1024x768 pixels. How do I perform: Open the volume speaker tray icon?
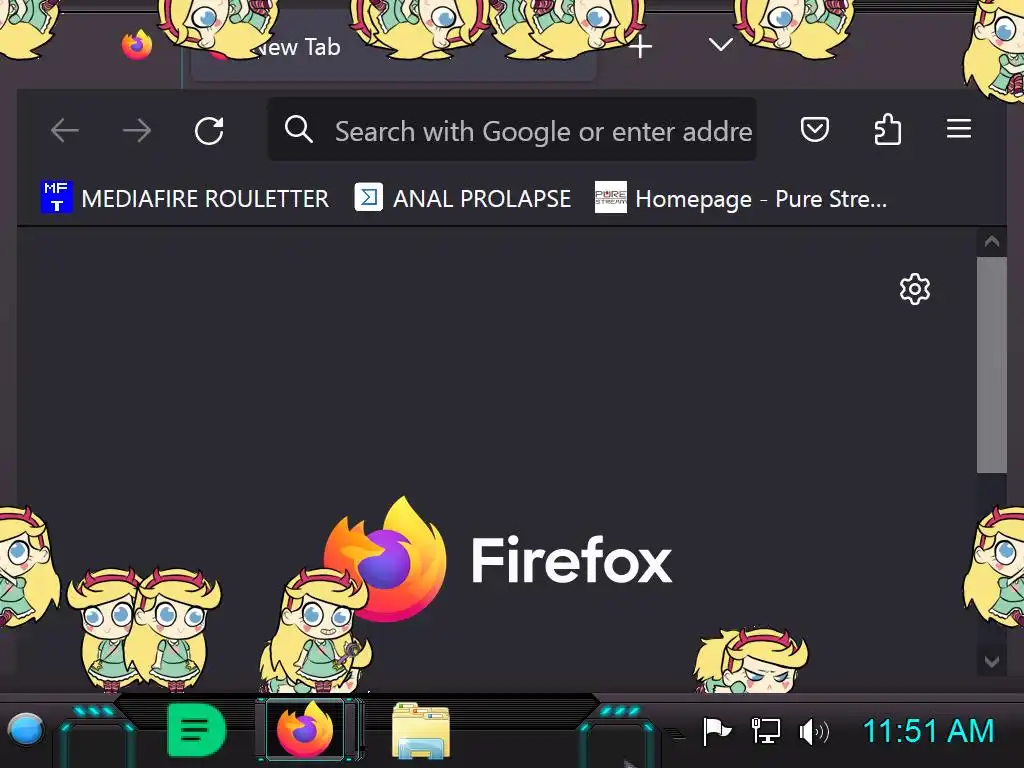point(814,731)
